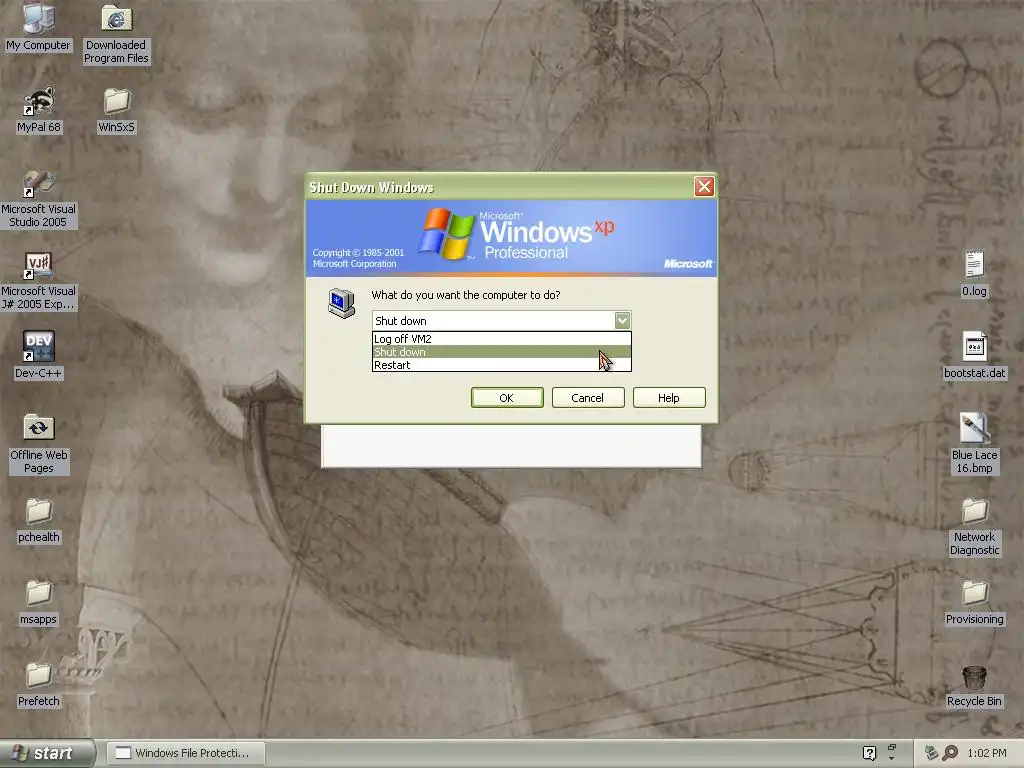Select the Prefetch folder icon
The width and height of the screenshot is (1024, 768).
39,684
